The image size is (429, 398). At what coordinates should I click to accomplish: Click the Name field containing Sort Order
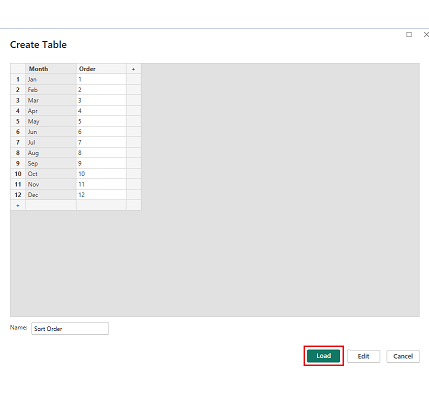70,328
